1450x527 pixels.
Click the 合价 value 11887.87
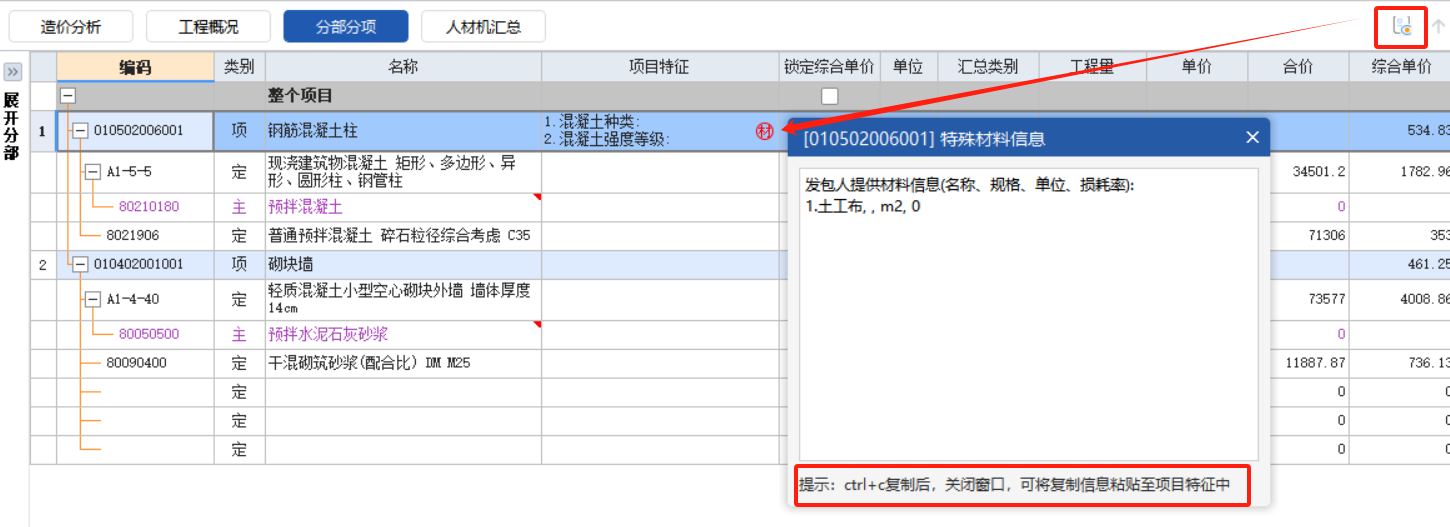(x=1315, y=363)
